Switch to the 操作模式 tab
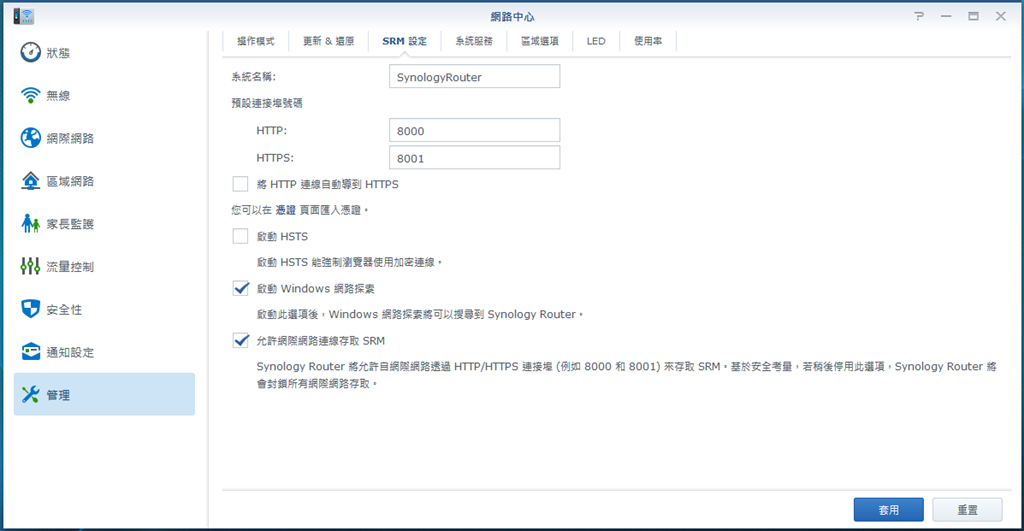Image resolution: width=1024 pixels, height=531 pixels. tap(255, 41)
